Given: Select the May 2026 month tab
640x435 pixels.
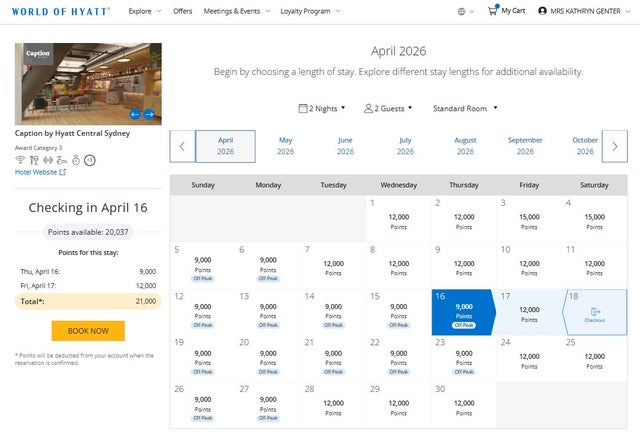Looking at the screenshot, I should 285,146.
